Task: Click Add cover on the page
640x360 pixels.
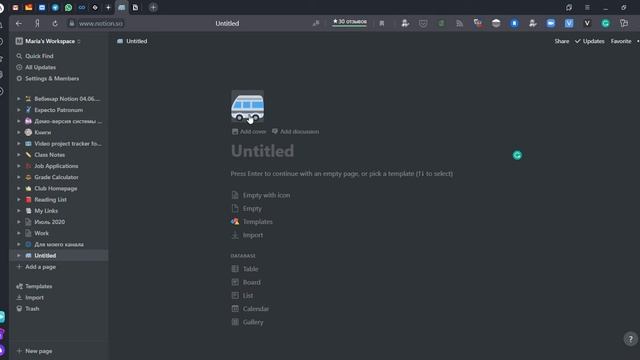Action: pyautogui.click(x=249, y=131)
